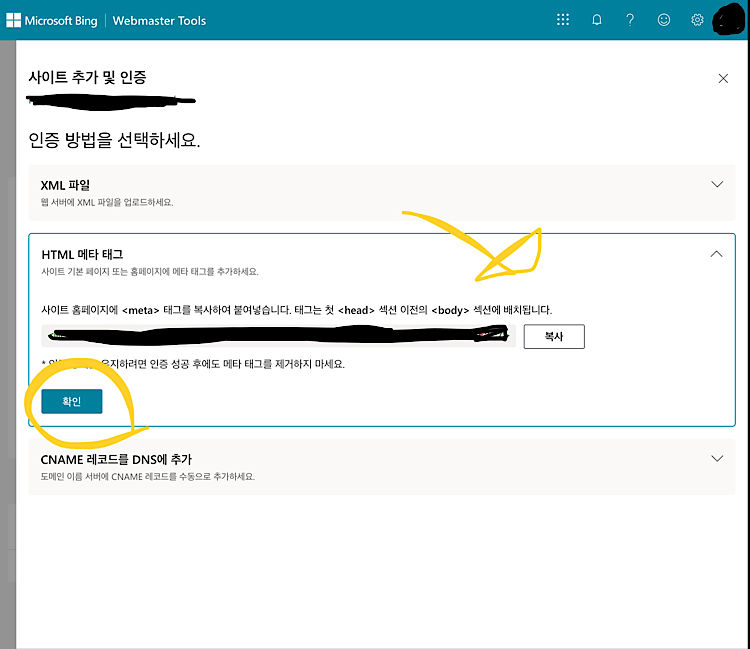Image resolution: width=750 pixels, height=649 pixels.
Task: Expand the CNAME 레코드를 DNS에 추가 chevron
Action: tap(717, 459)
